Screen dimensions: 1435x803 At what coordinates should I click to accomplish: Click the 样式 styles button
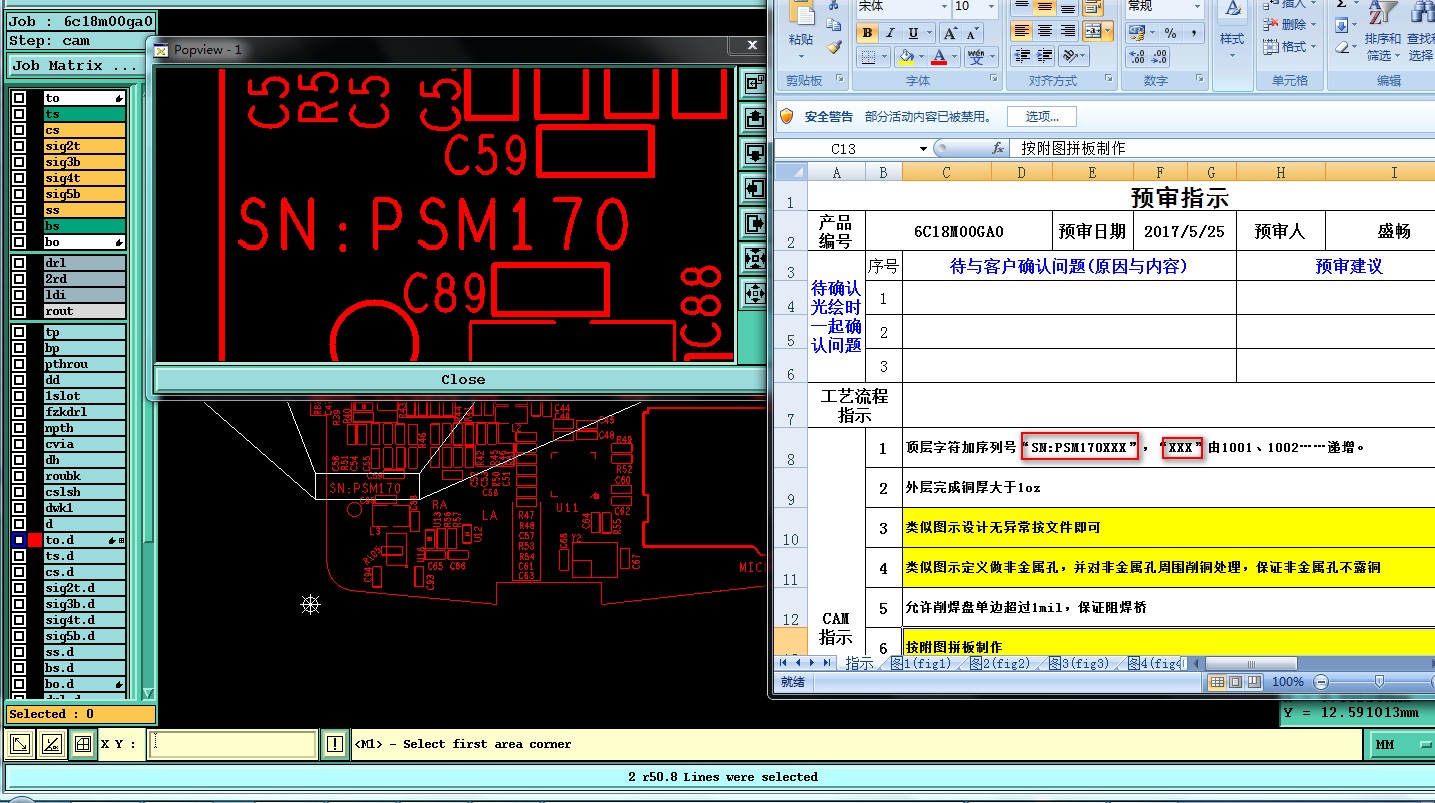(1232, 30)
